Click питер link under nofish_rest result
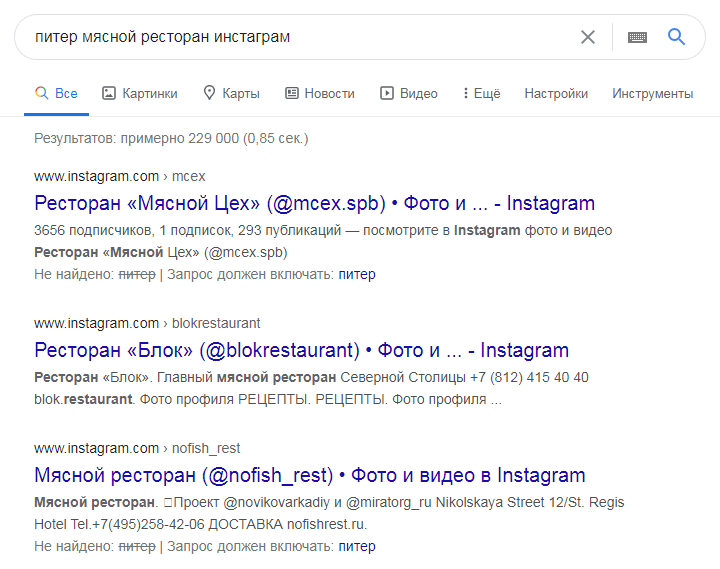720x569 pixels. pos(357,546)
